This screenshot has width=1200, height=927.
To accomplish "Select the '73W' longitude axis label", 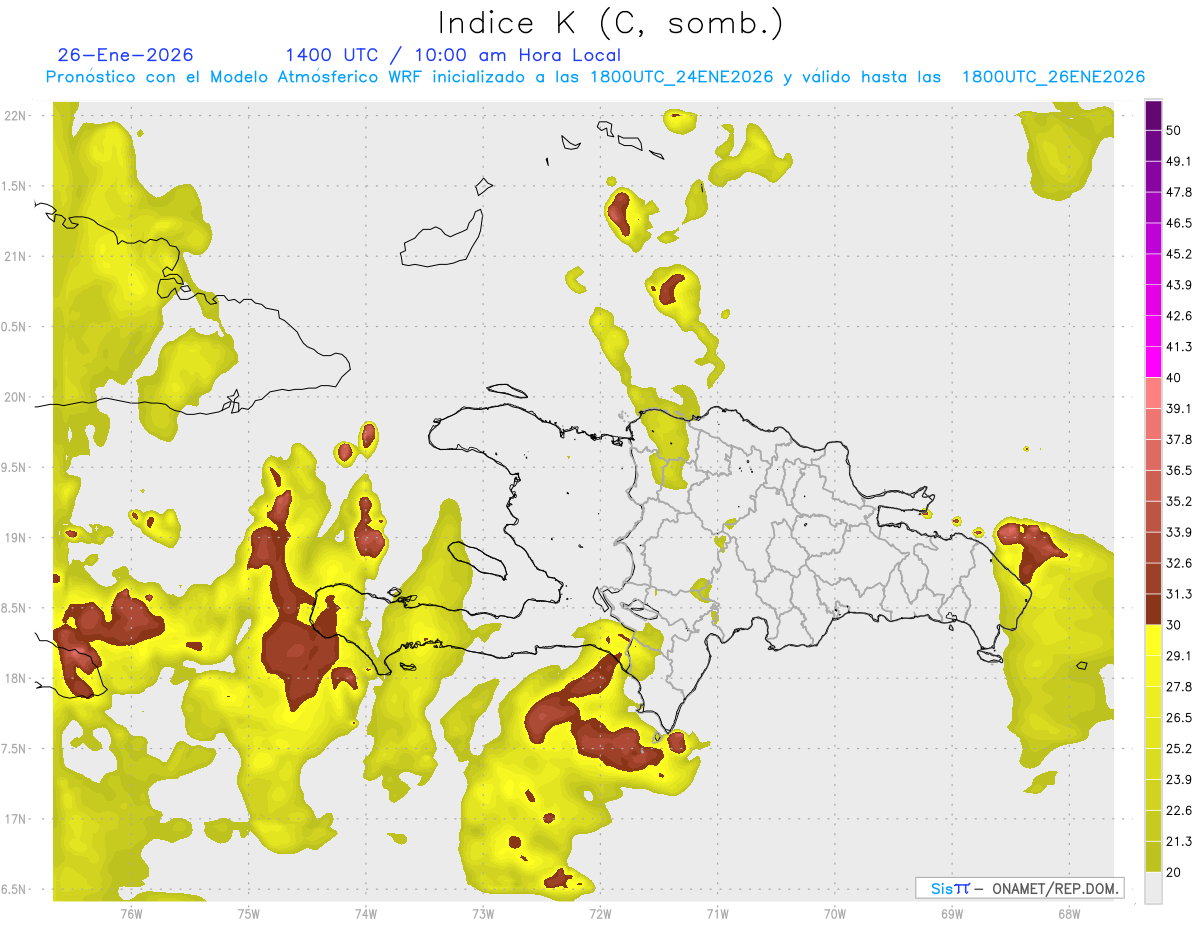I will pyautogui.click(x=483, y=913).
